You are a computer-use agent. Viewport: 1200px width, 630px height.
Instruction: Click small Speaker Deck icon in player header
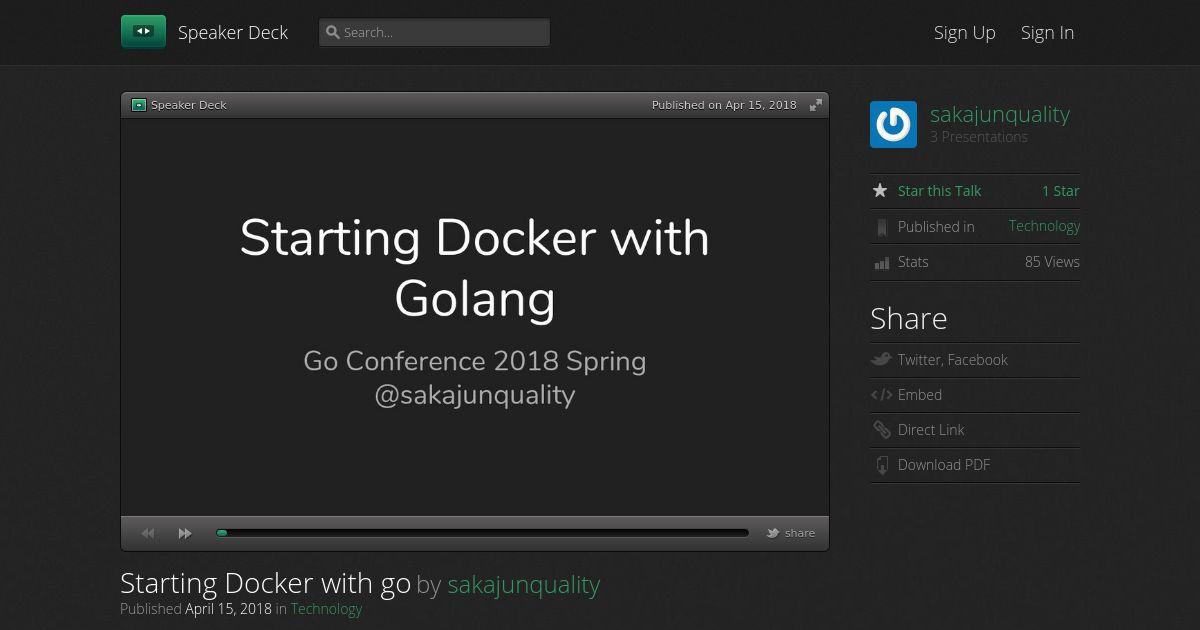139,105
